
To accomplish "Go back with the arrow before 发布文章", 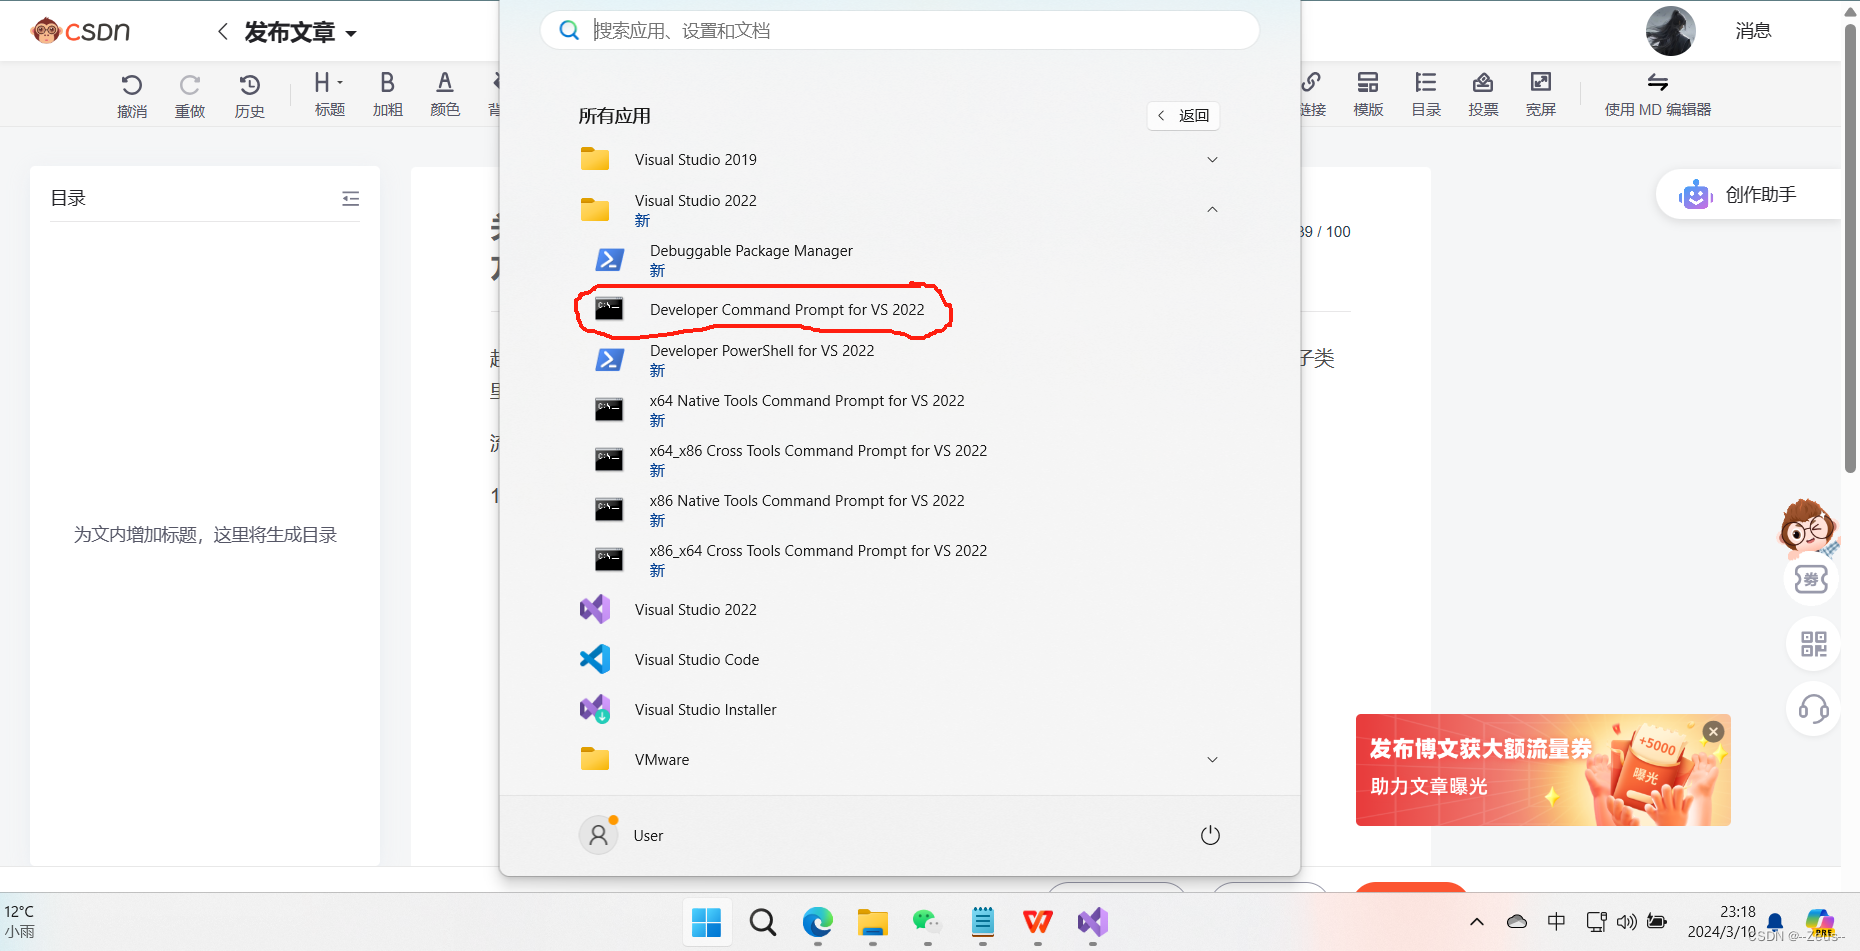I will click(222, 32).
